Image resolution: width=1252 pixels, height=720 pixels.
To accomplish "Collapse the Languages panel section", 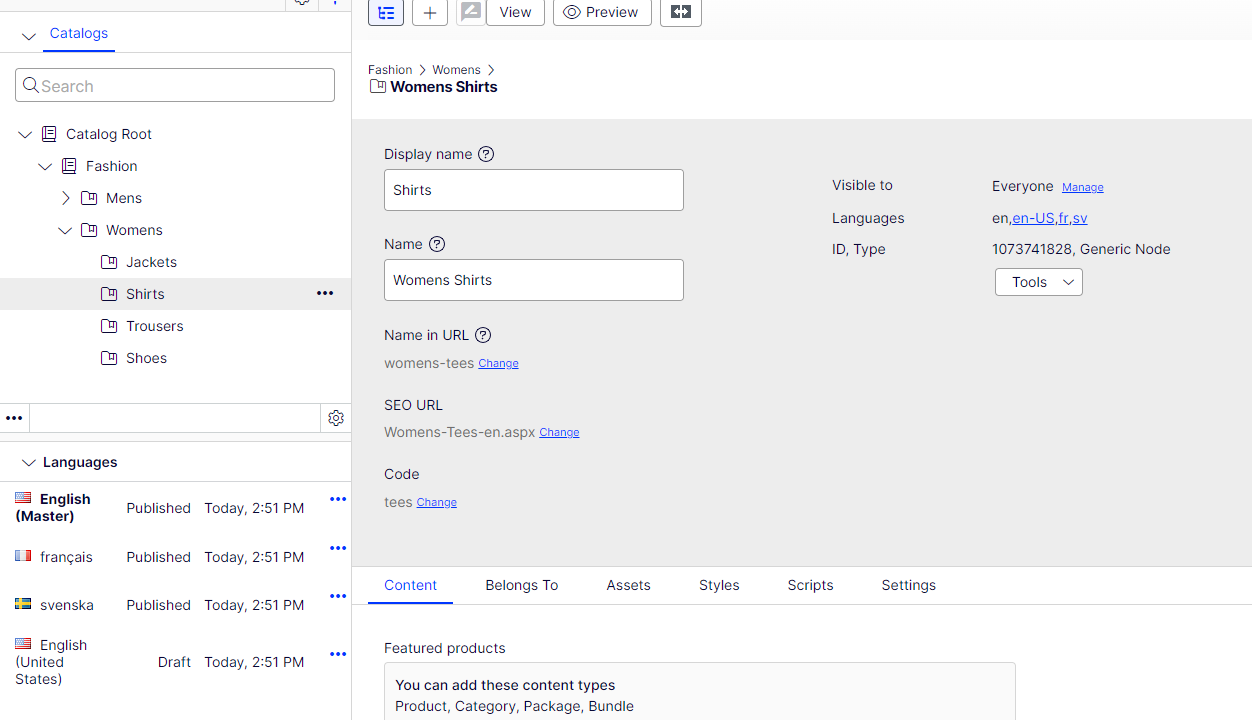I will tap(29, 462).
